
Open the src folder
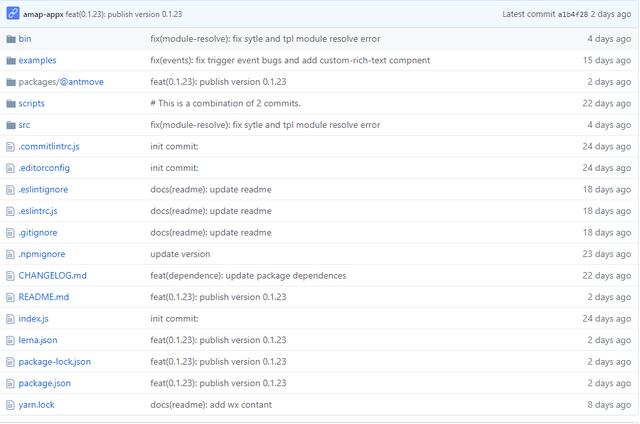click(24, 125)
